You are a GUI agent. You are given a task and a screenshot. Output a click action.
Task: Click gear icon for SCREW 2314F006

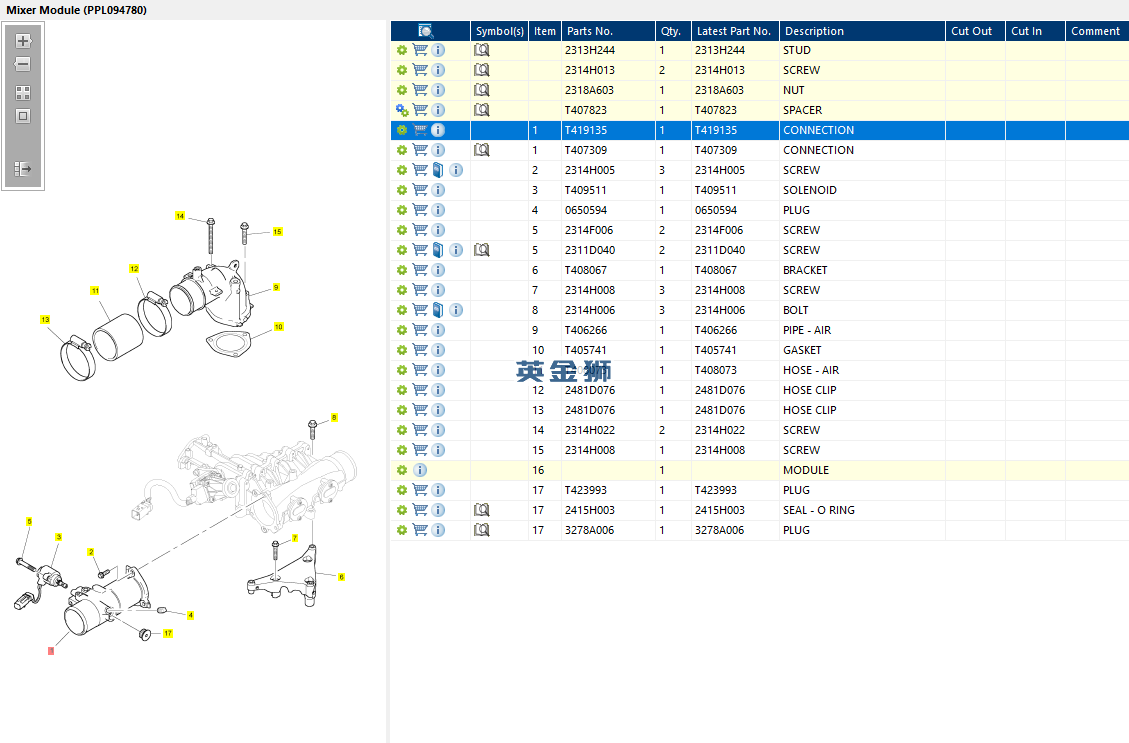click(x=402, y=230)
